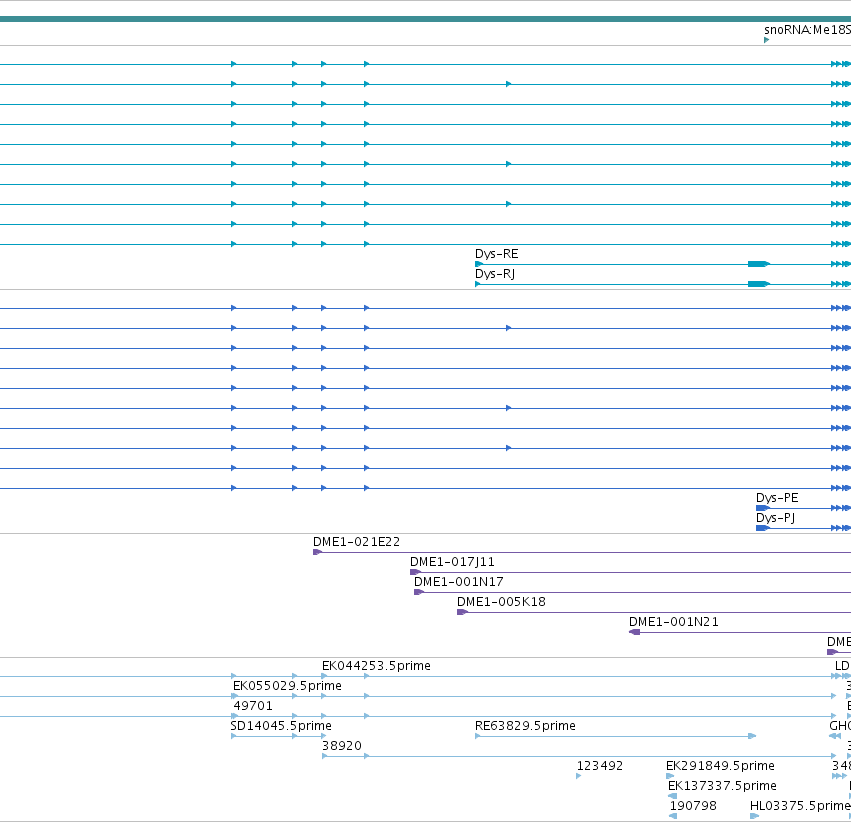Open the DME1-001N17 clone label
Image resolution: width=851 pixels, height=822 pixels.
coord(459,582)
